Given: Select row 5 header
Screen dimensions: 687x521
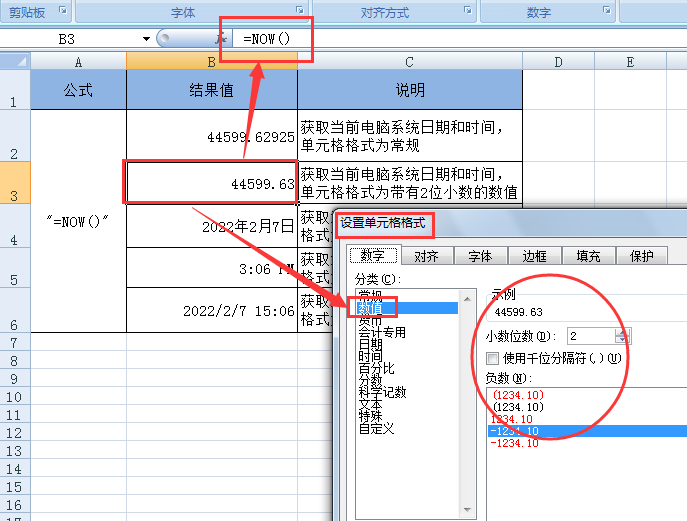Looking at the screenshot, I should click(15, 267).
